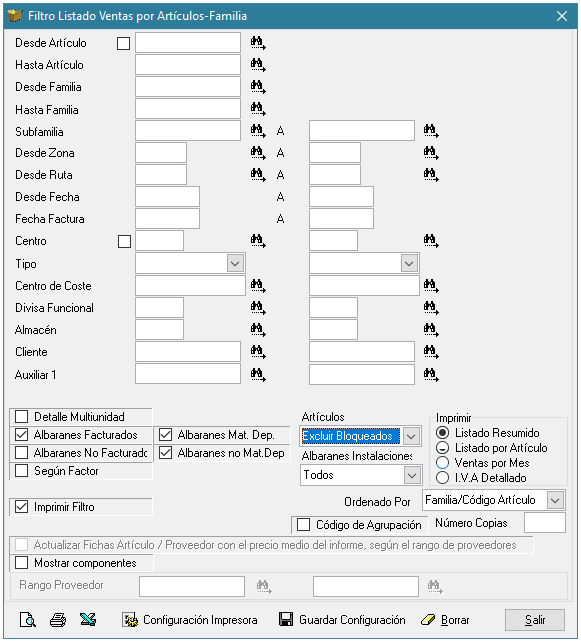Expand the Artículos Excluir Bloqueados dropdown
This screenshot has height=642, width=581.
[411, 436]
